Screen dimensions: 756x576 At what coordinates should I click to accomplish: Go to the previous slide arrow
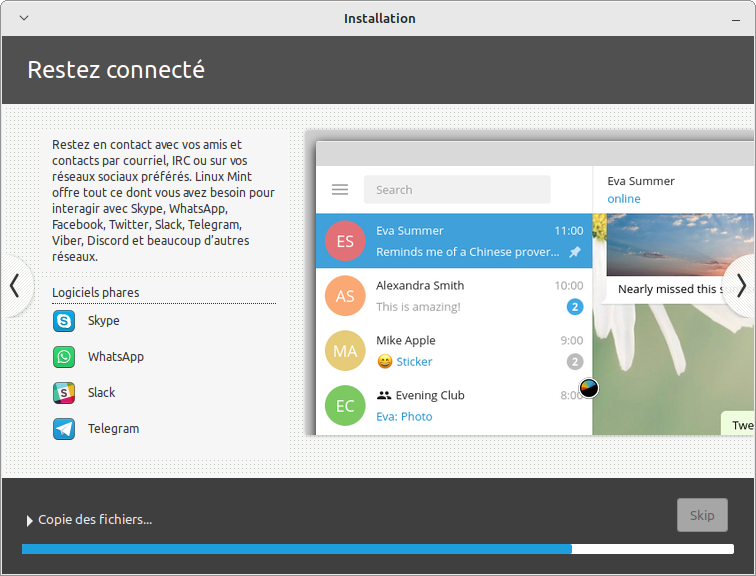(x=14, y=287)
